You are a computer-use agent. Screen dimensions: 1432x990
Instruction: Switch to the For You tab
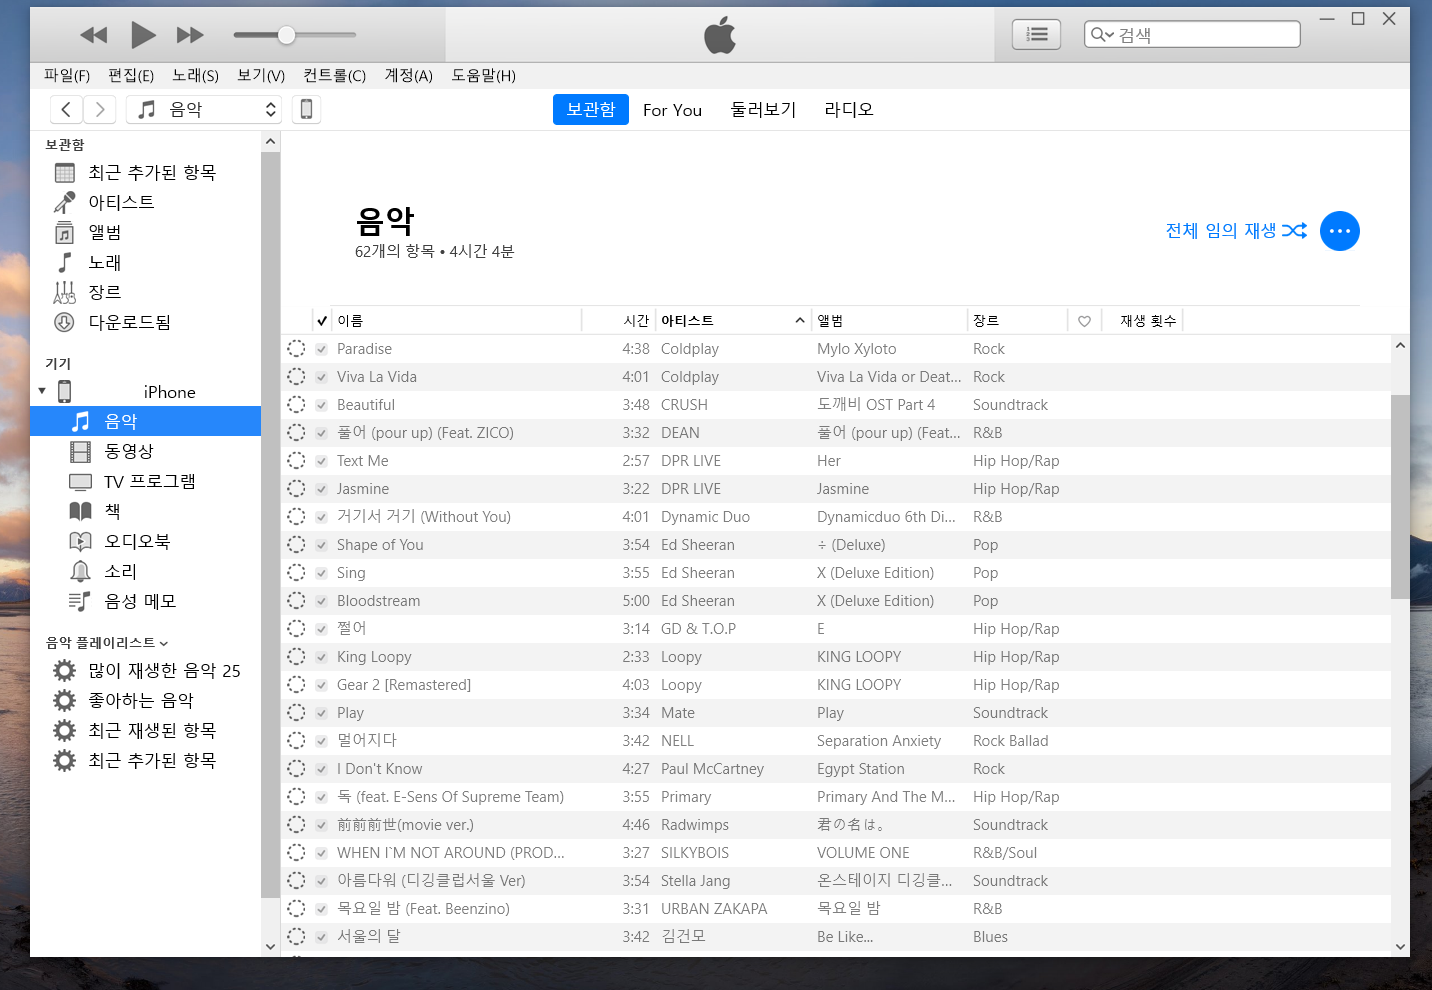(672, 110)
